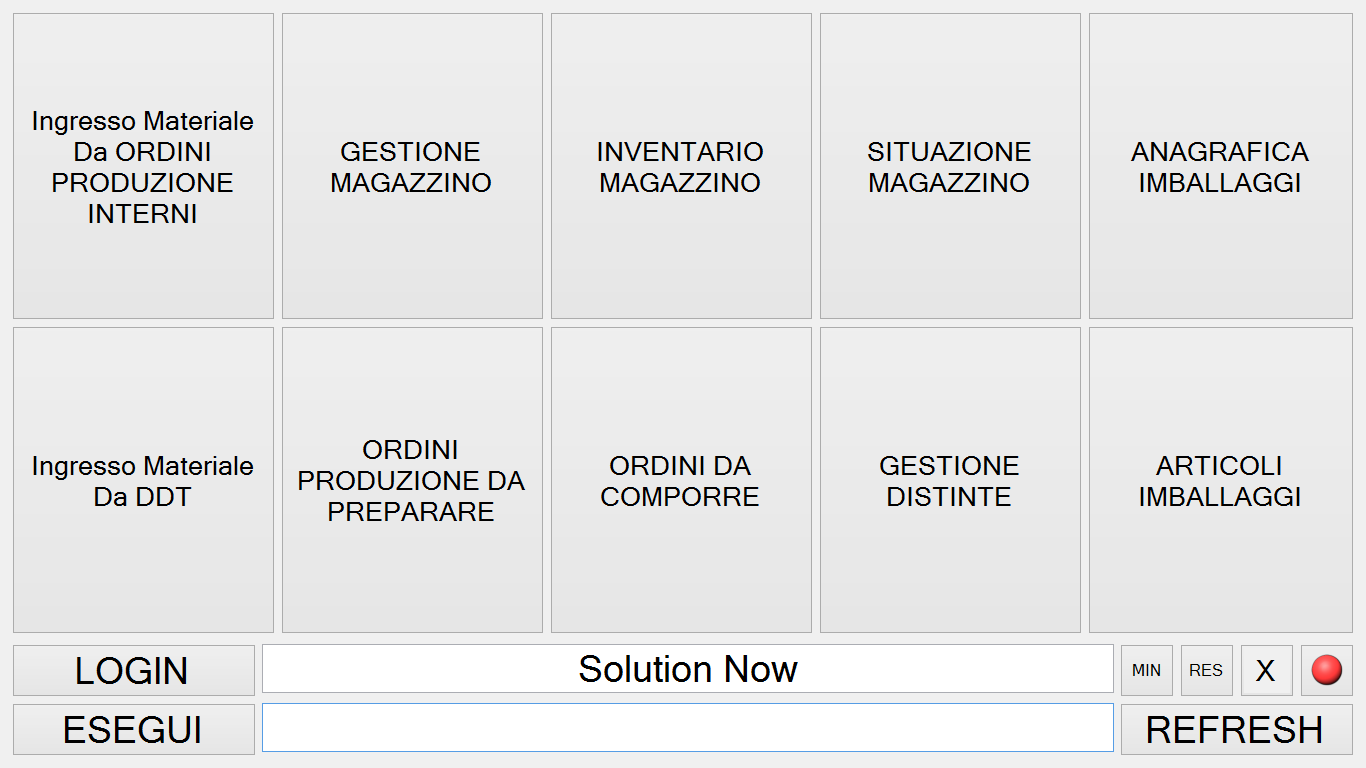Open GESTIONE DISTINTE tile

tap(950, 480)
